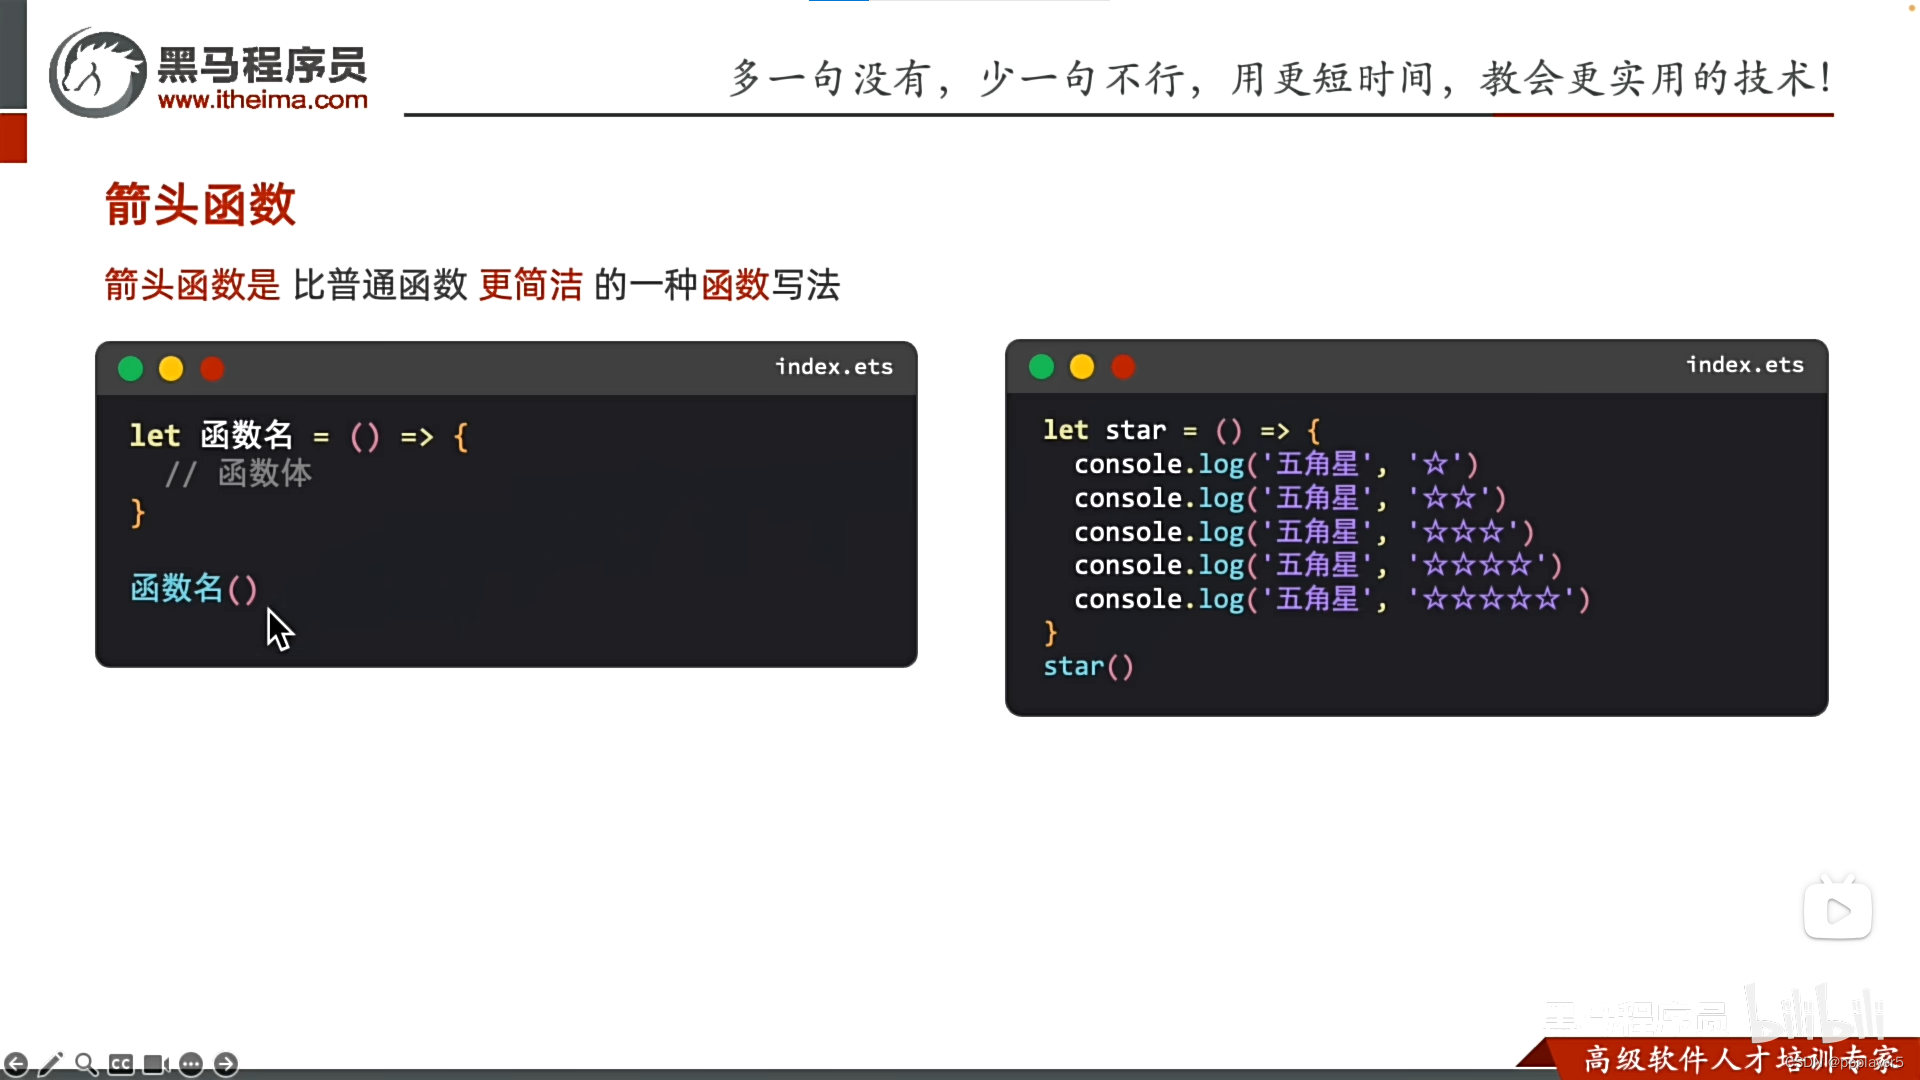Click the star() call in right code
1920x1080 pixels.
tap(1088, 666)
